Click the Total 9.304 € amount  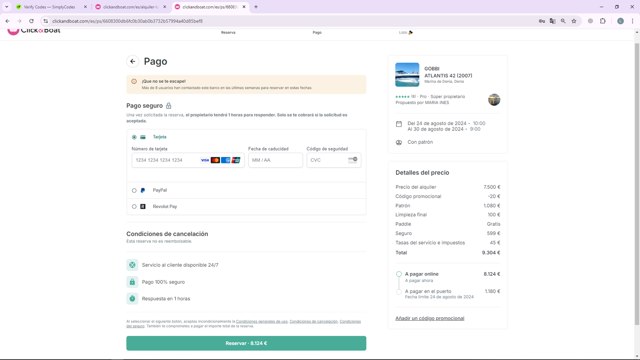491,253
